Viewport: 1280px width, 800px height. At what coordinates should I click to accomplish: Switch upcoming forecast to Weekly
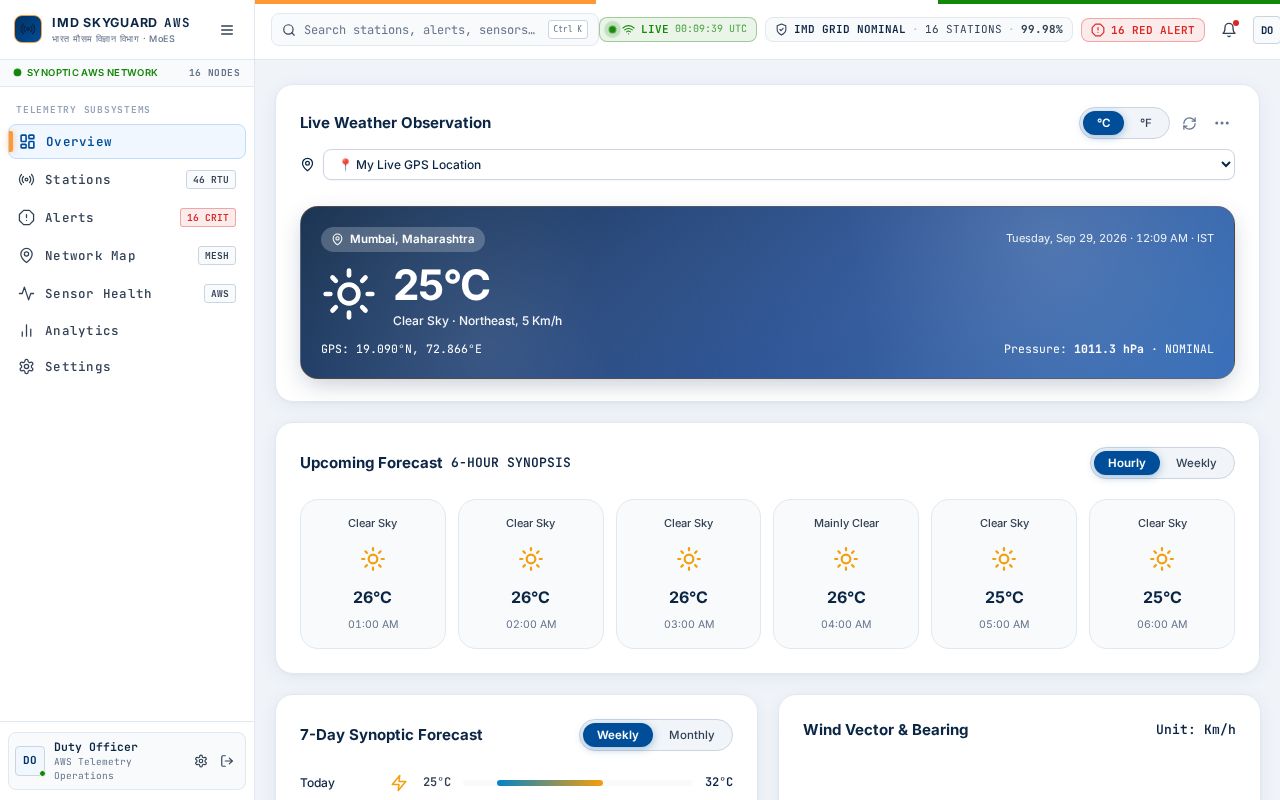click(x=1196, y=463)
